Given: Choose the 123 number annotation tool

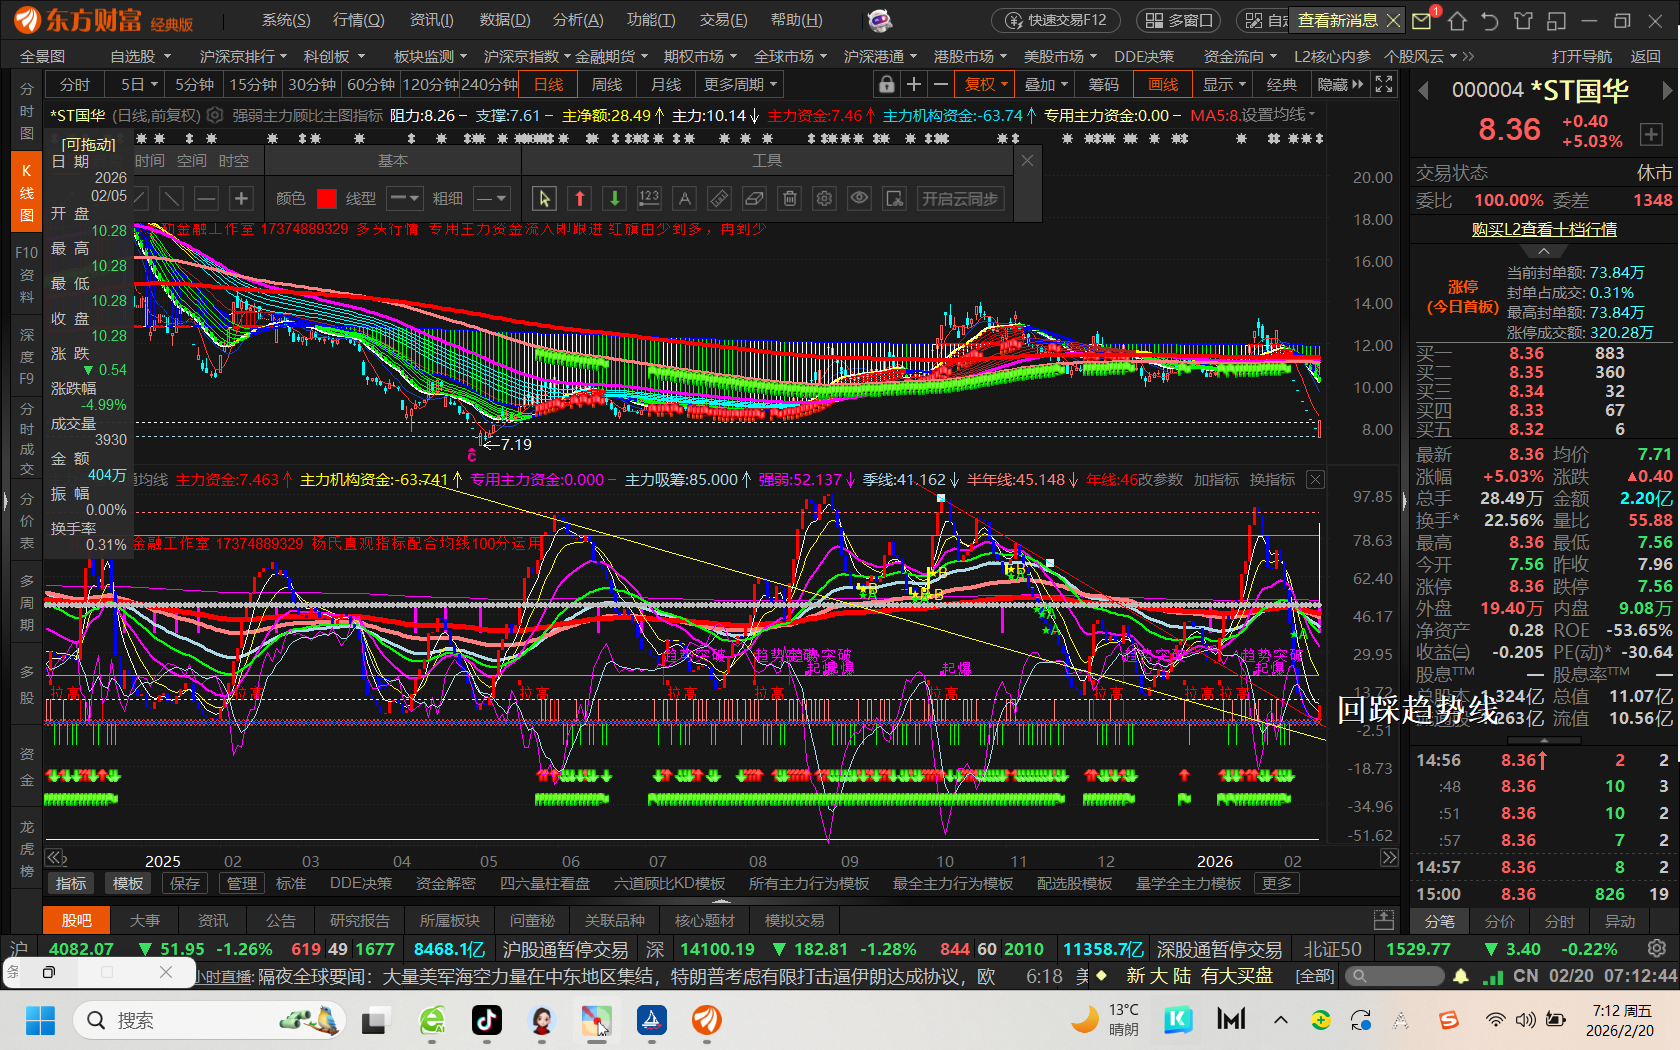Looking at the screenshot, I should (649, 198).
